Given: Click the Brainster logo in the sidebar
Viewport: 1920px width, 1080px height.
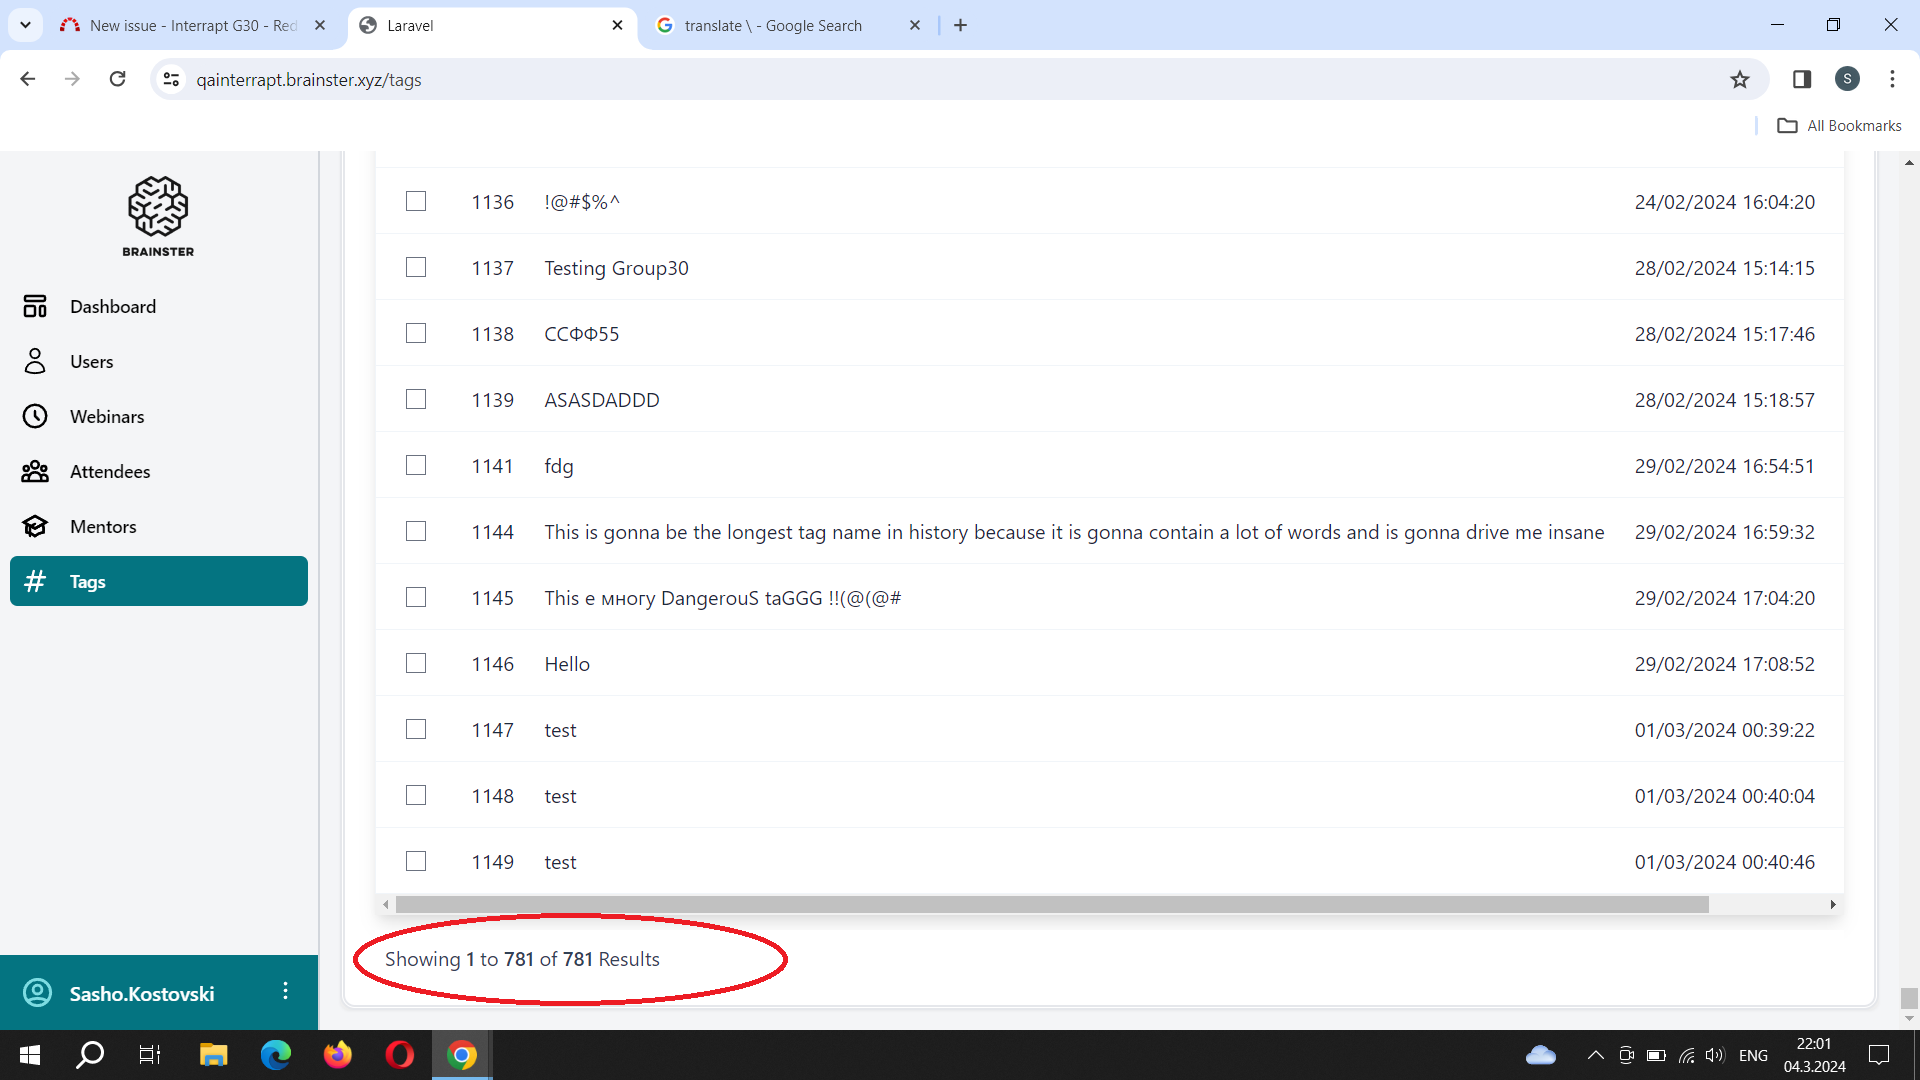Looking at the screenshot, I should pyautogui.click(x=158, y=216).
